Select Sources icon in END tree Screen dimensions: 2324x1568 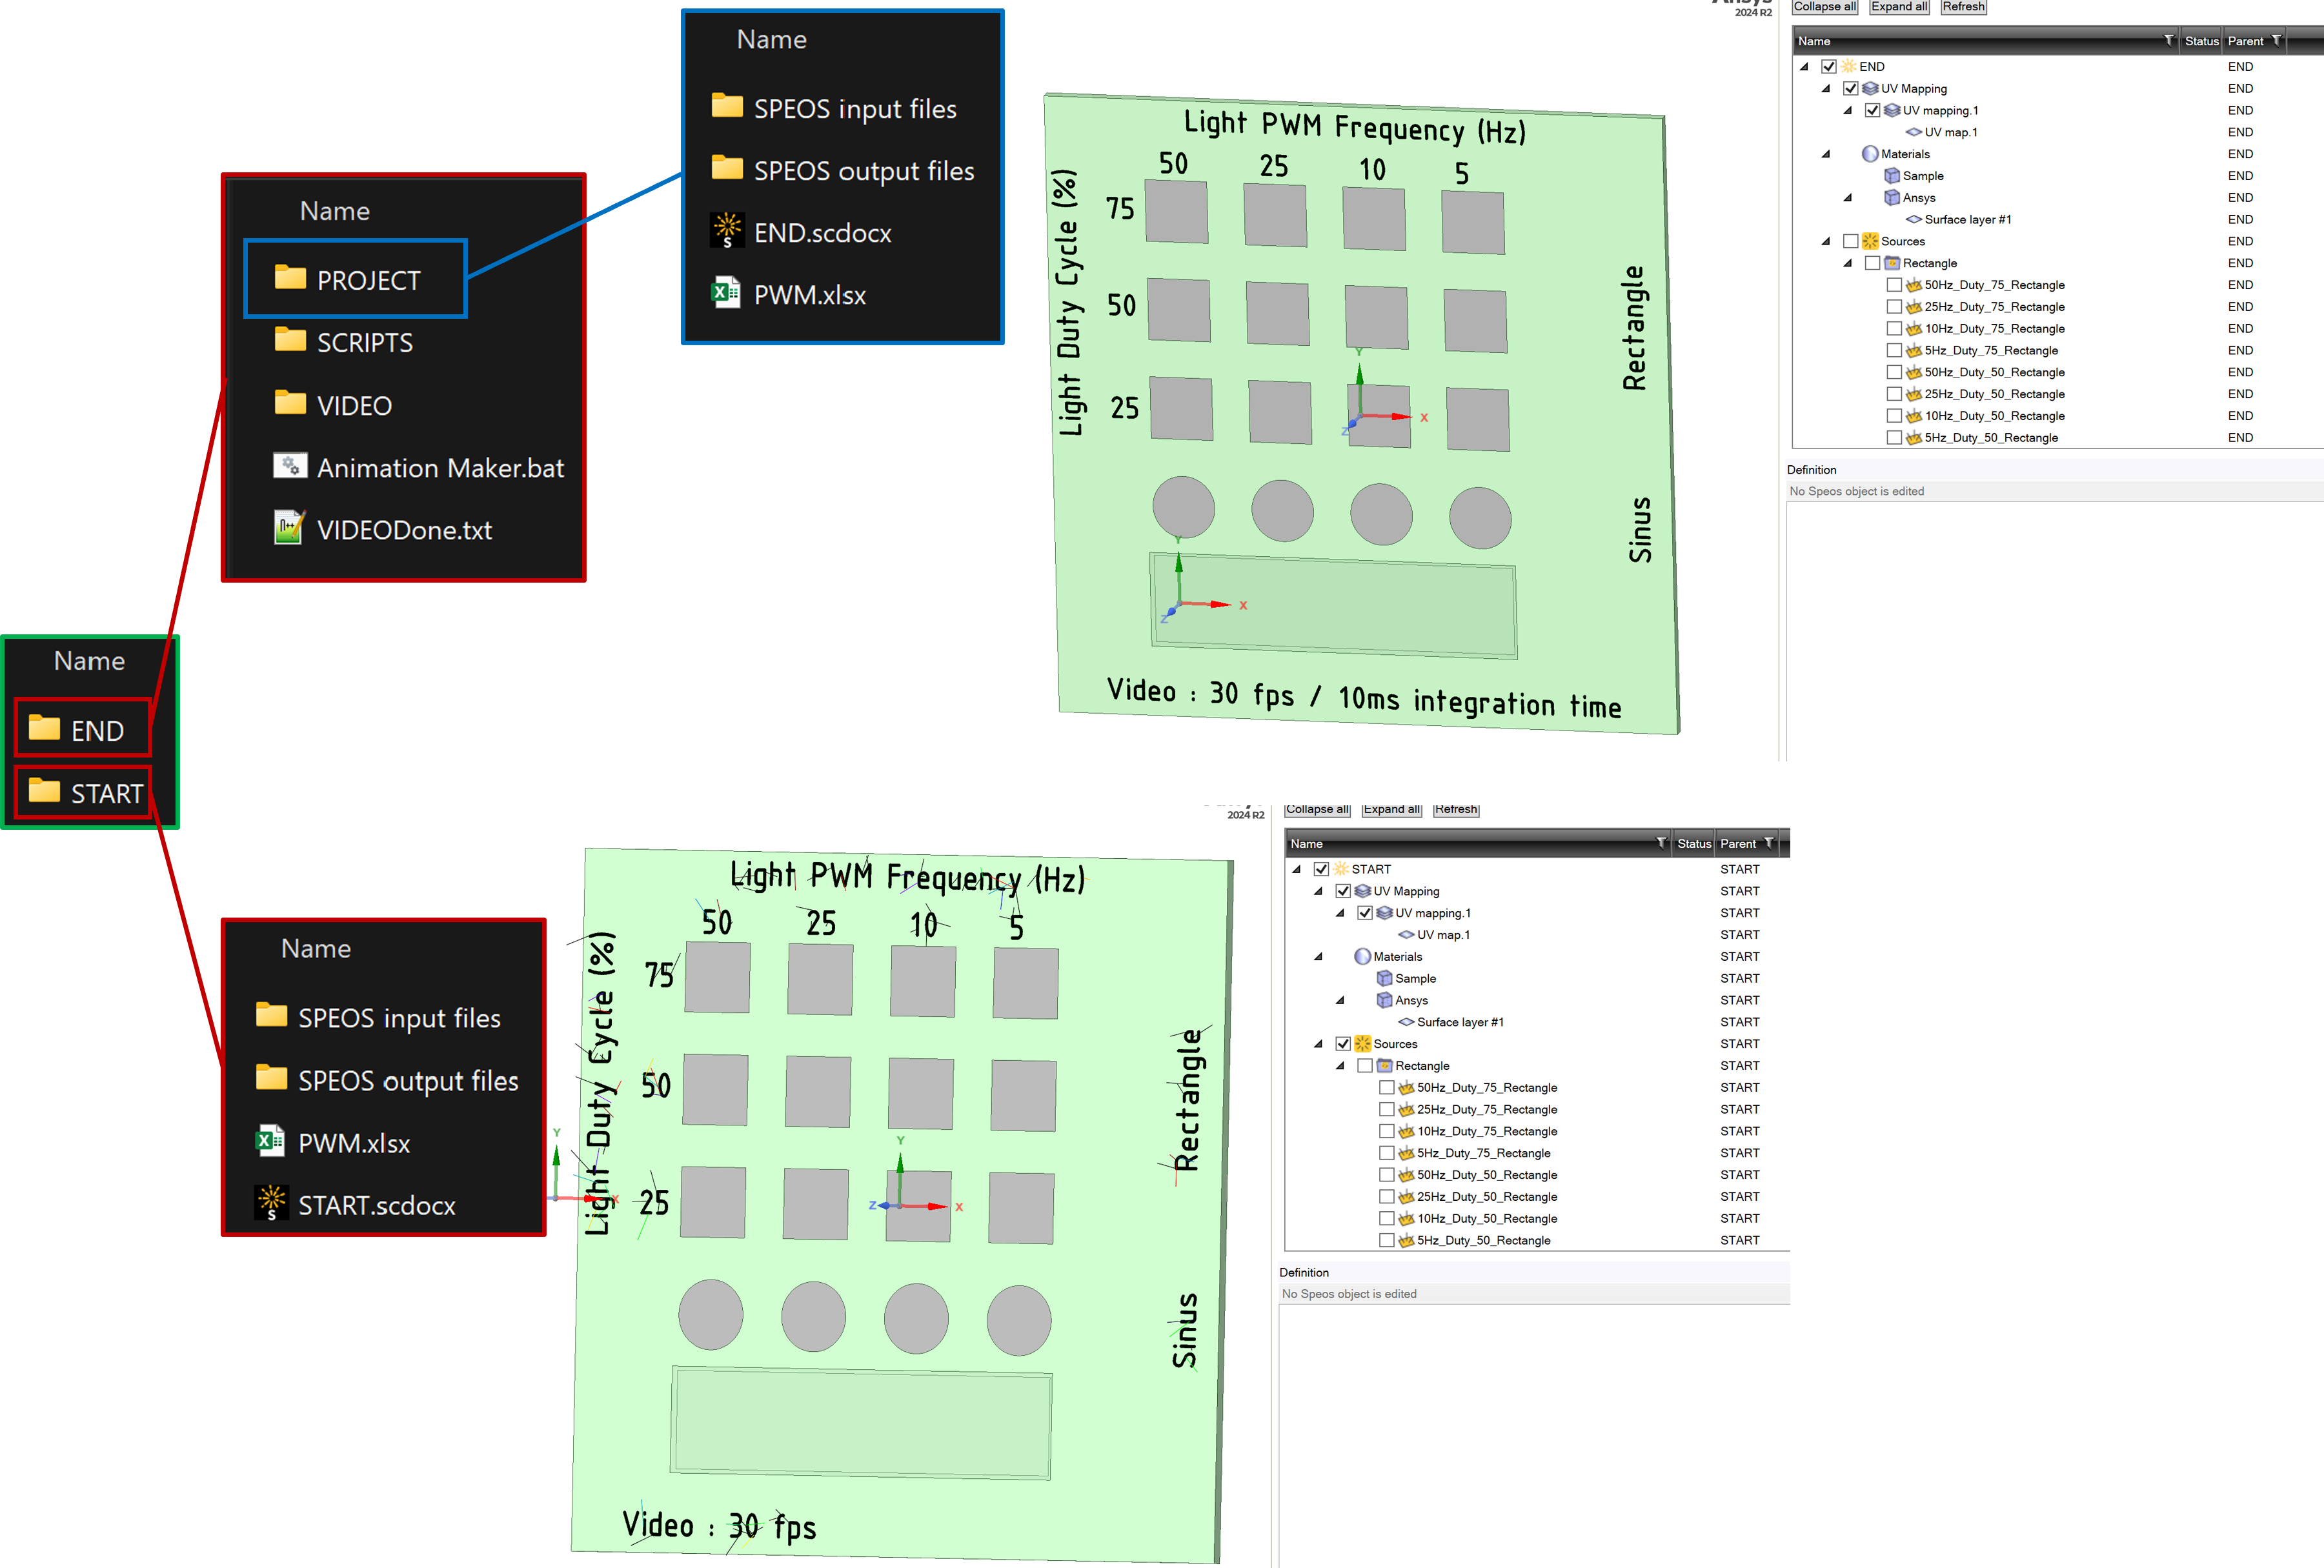pos(1870,241)
